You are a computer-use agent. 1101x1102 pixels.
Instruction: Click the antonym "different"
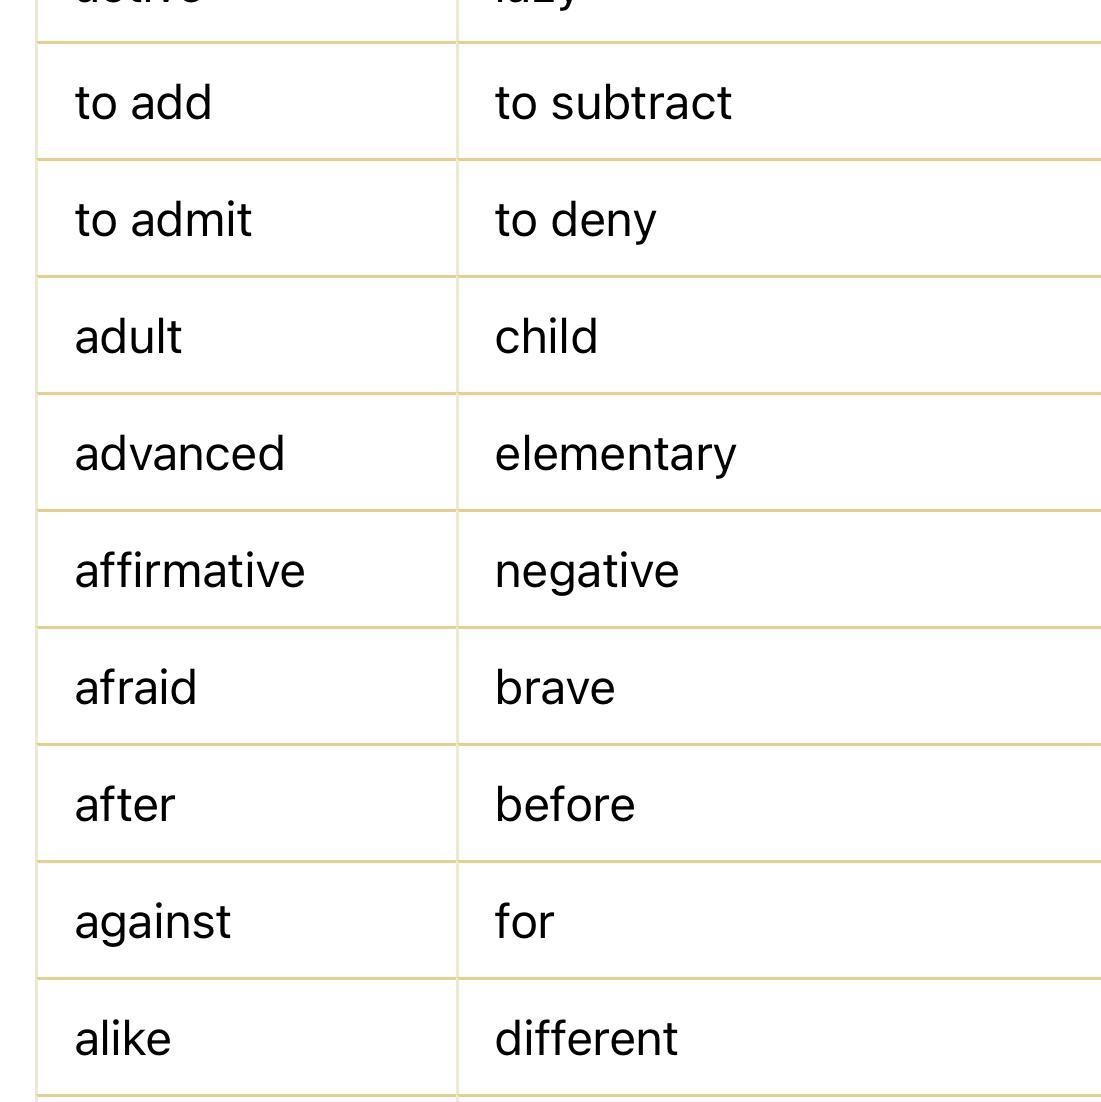[586, 1039]
